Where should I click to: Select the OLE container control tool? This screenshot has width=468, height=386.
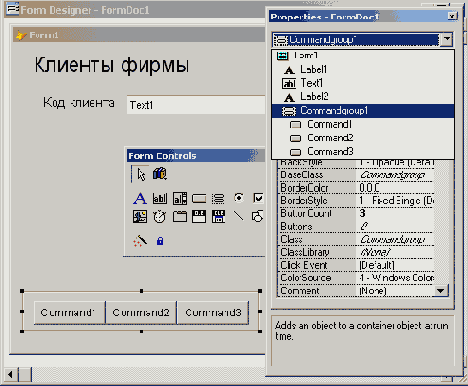pos(199,217)
